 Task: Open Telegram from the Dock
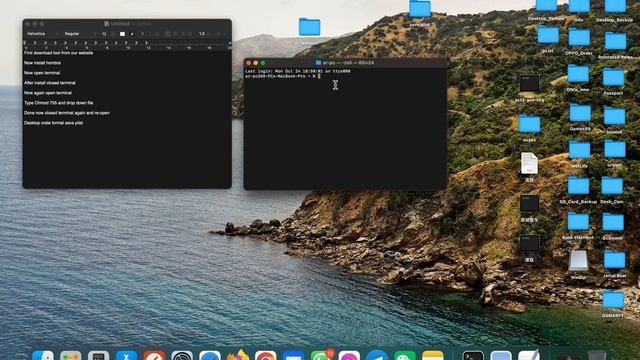[x=377, y=355]
